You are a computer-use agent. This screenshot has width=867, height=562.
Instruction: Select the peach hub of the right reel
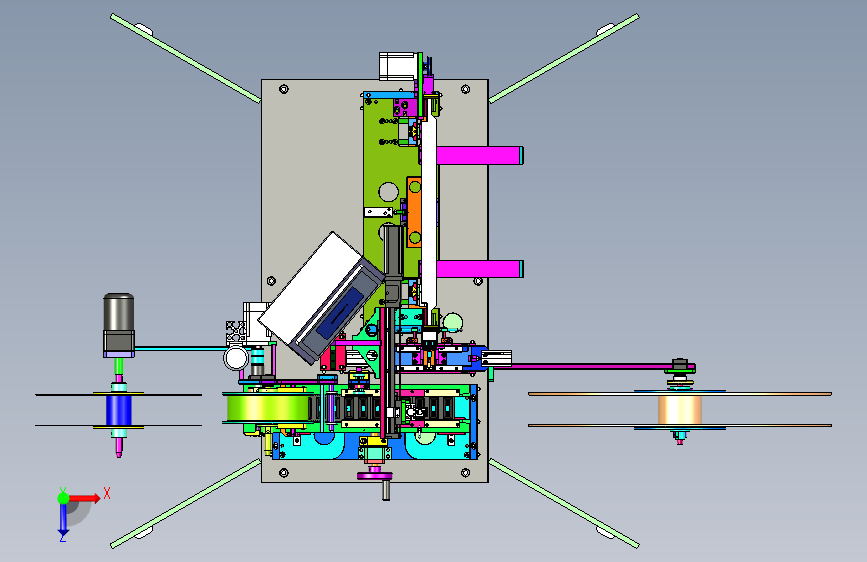click(680, 410)
